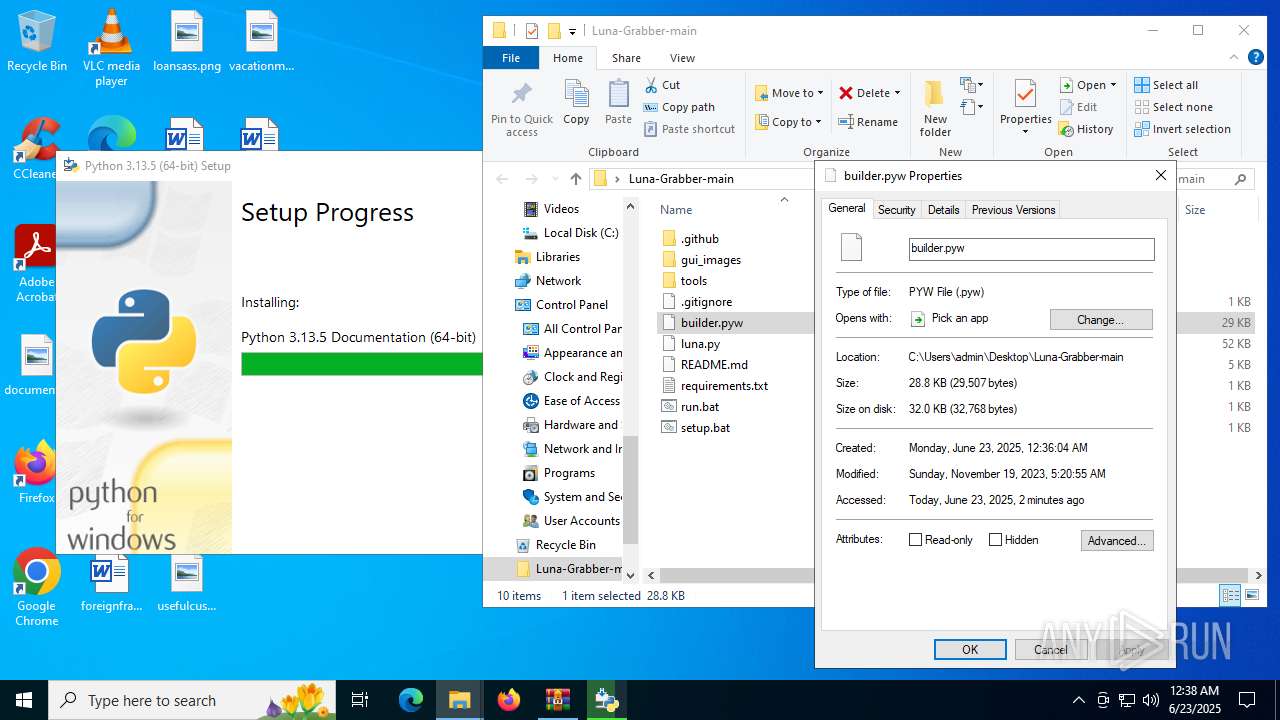Open the Recycle Bin desktop icon
Viewport: 1280px width, 720px height.
click(x=37, y=42)
